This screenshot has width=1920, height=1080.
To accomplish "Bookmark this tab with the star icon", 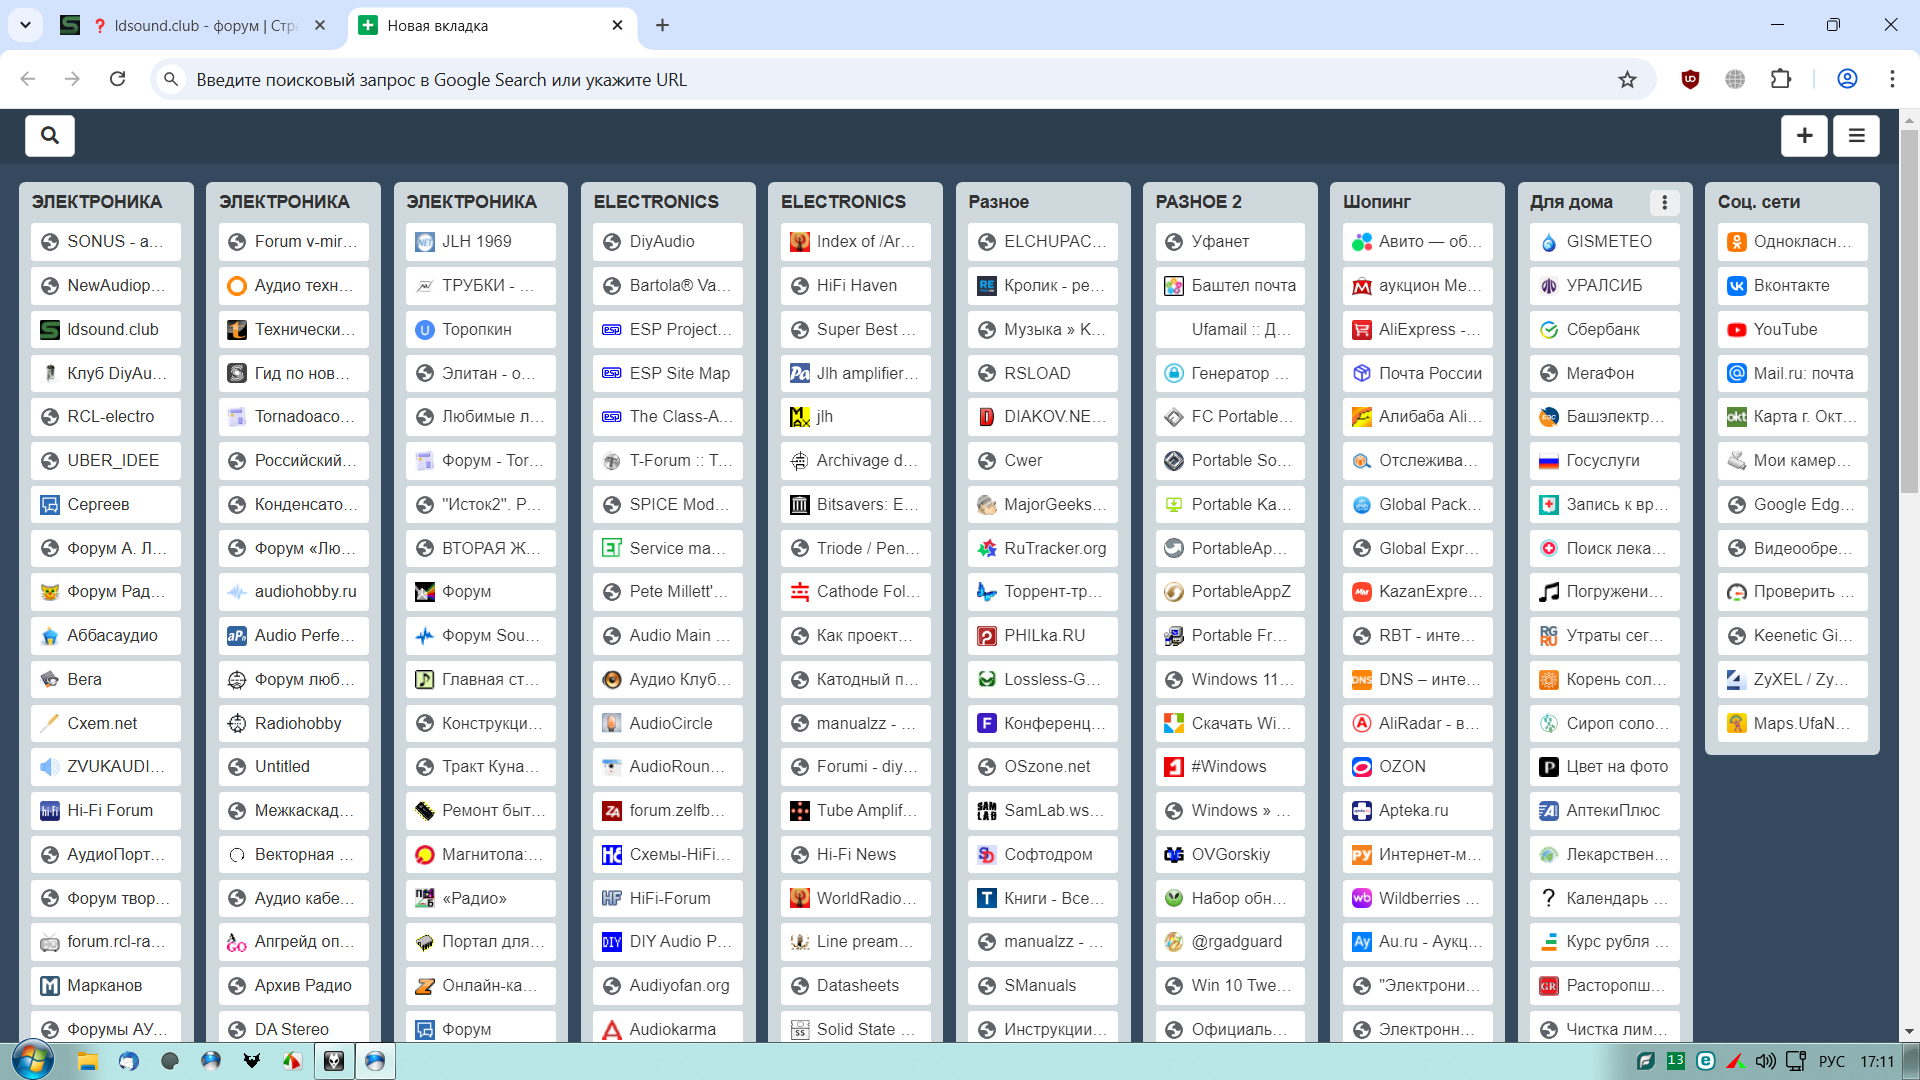I will click(x=1627, y=80).
